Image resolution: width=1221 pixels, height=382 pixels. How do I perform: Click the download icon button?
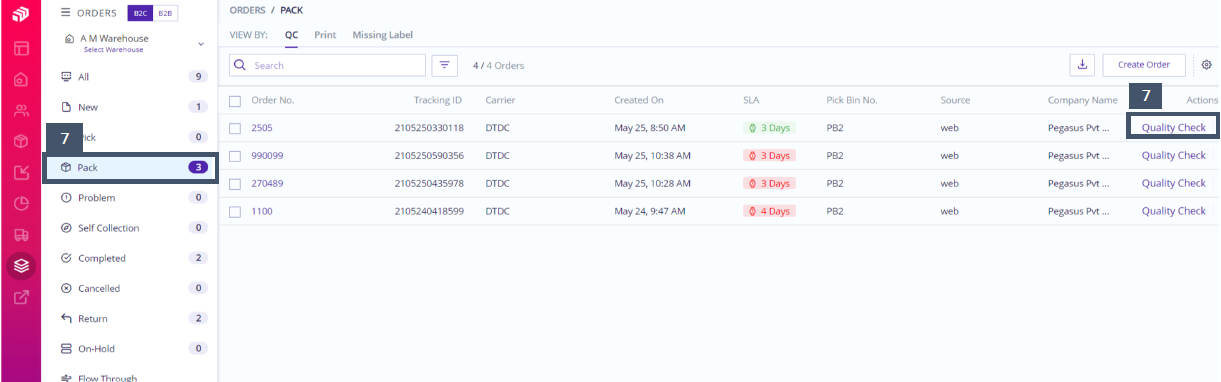pos(1082,65)
